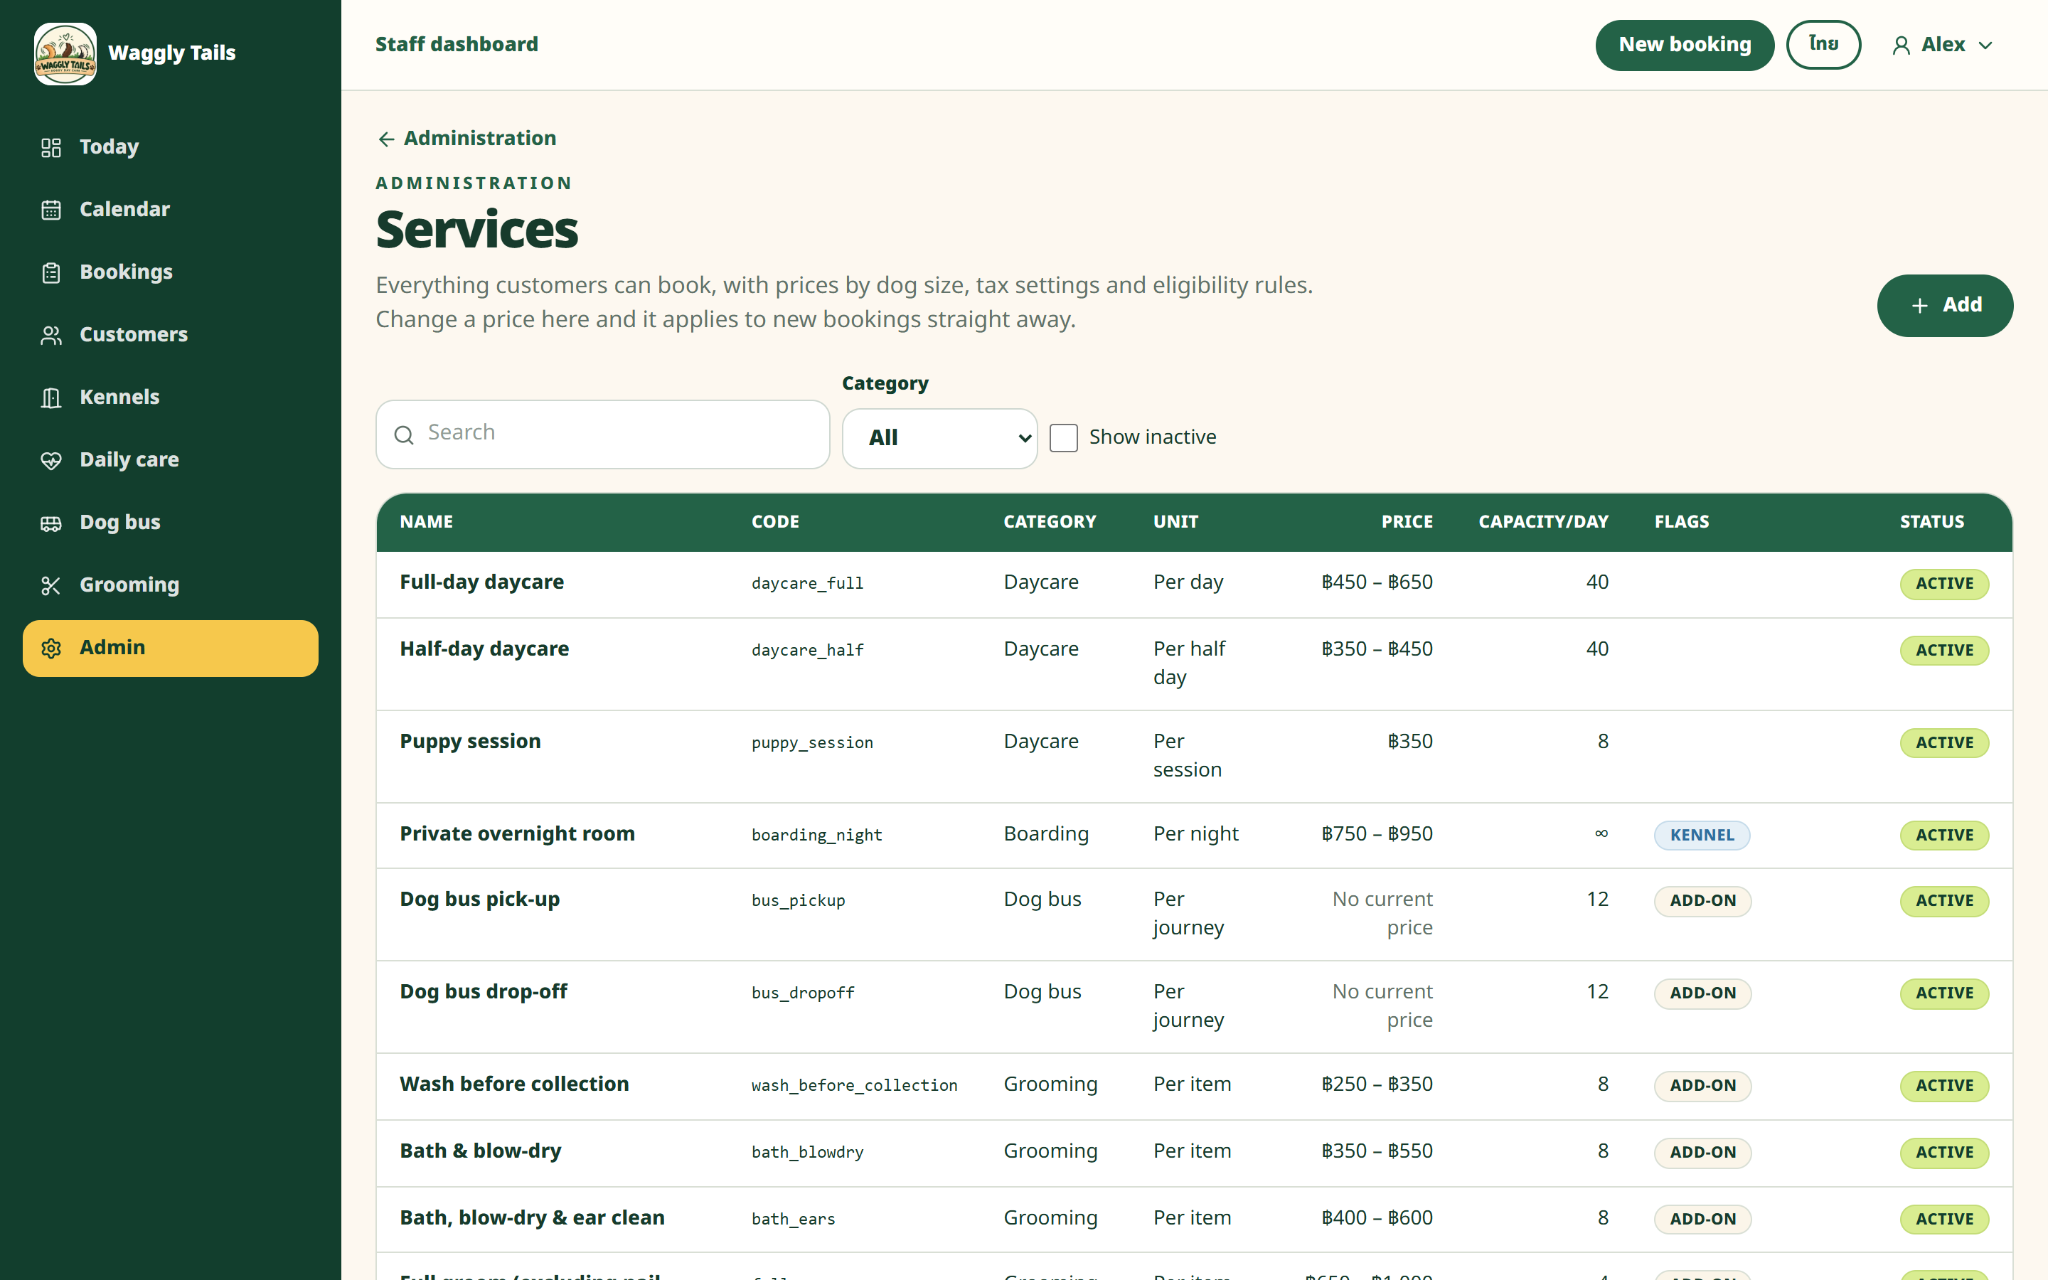Viewport: 2048px width, 1280px height.
Task: Click ADD-ON badge in Bath & blow-dry row
Action: [x=1702, y=1152]
